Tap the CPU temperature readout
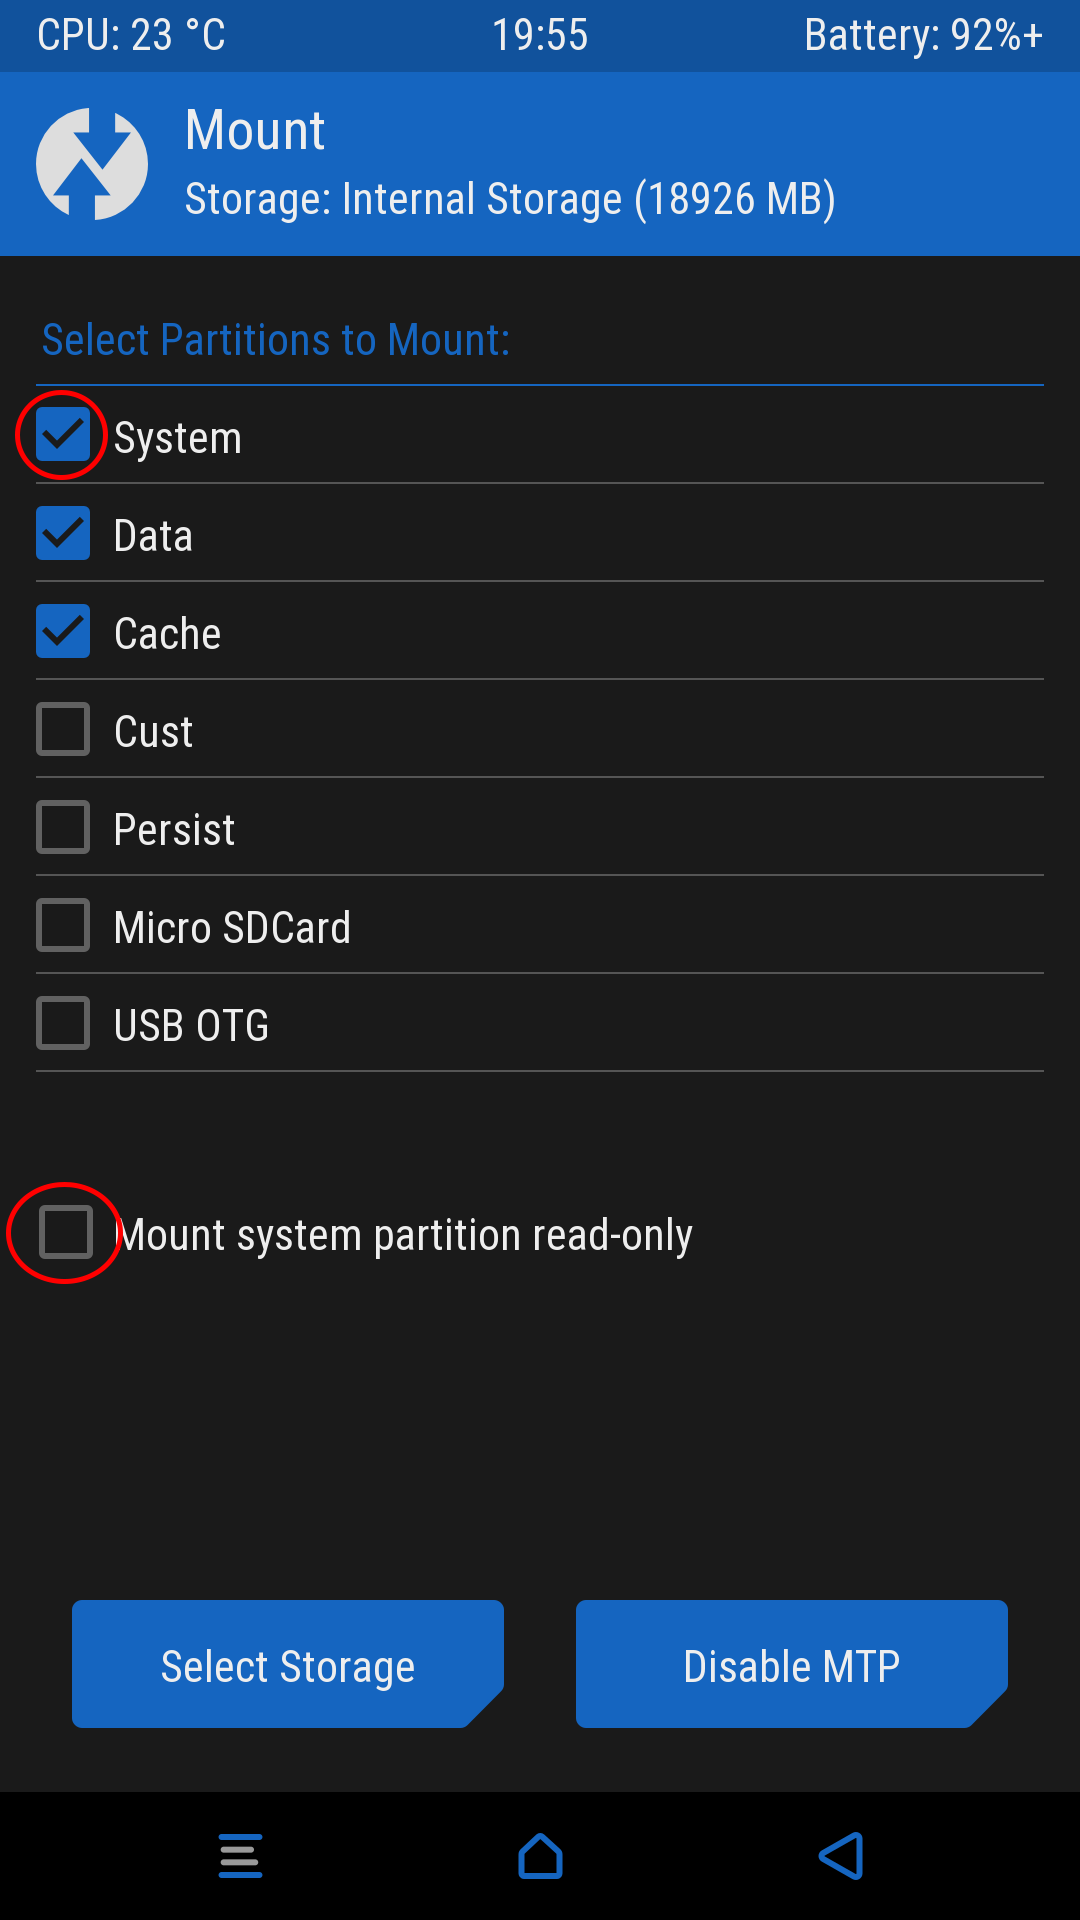Viewport: 1080px width, 1920px height. click(131, 36)
